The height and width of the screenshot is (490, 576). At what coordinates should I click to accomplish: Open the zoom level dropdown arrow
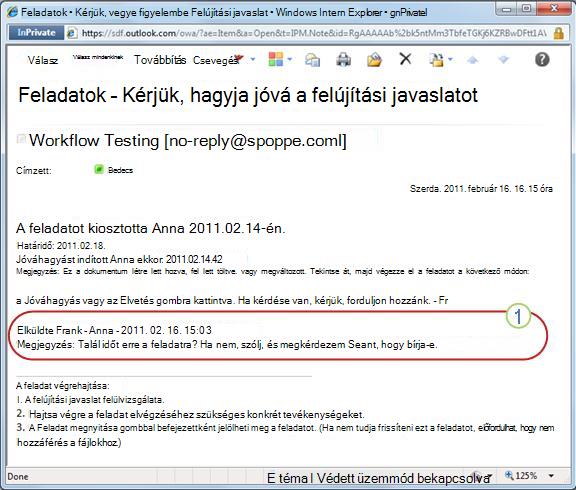tap(551, 476)
